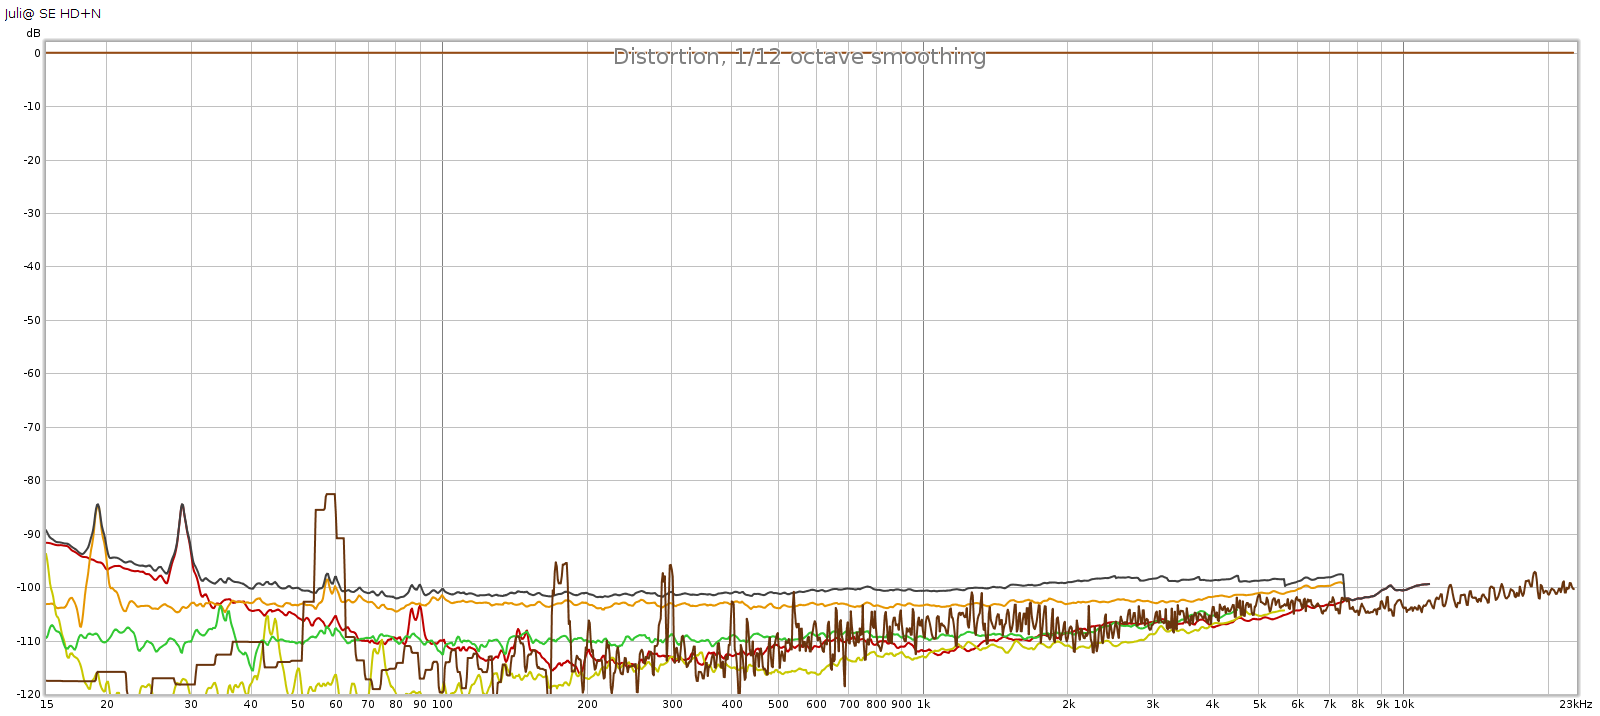Click the 2k frequency axis label
The height and width of the screenshot is (716, 1600).
pos(1068,704)
